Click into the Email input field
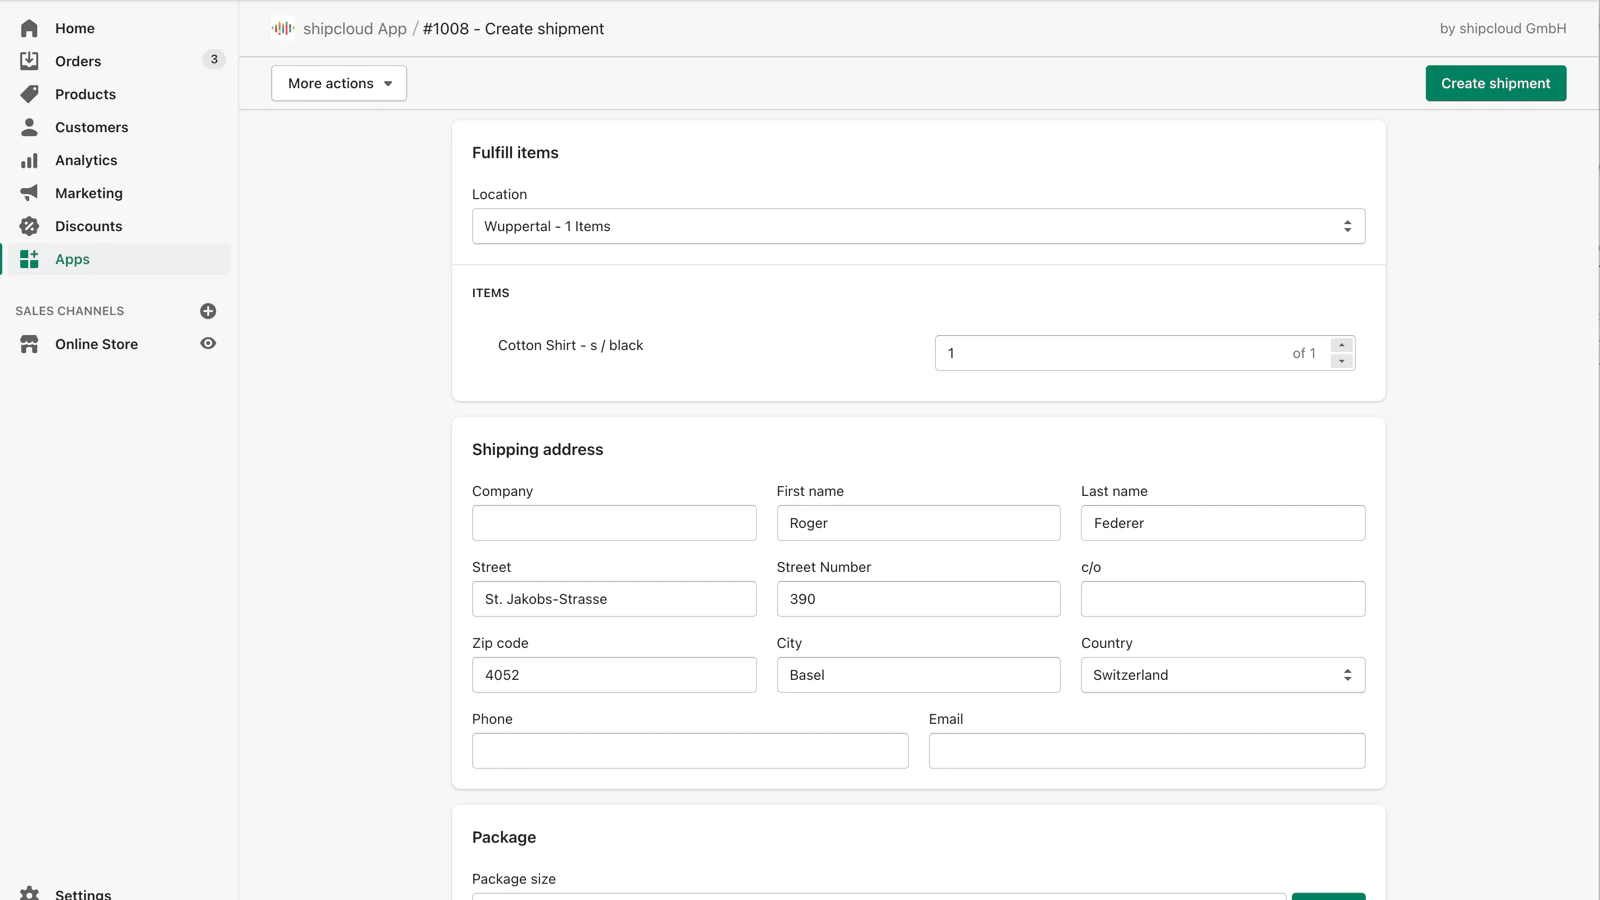1600x900 pixels. (1146, 751)
